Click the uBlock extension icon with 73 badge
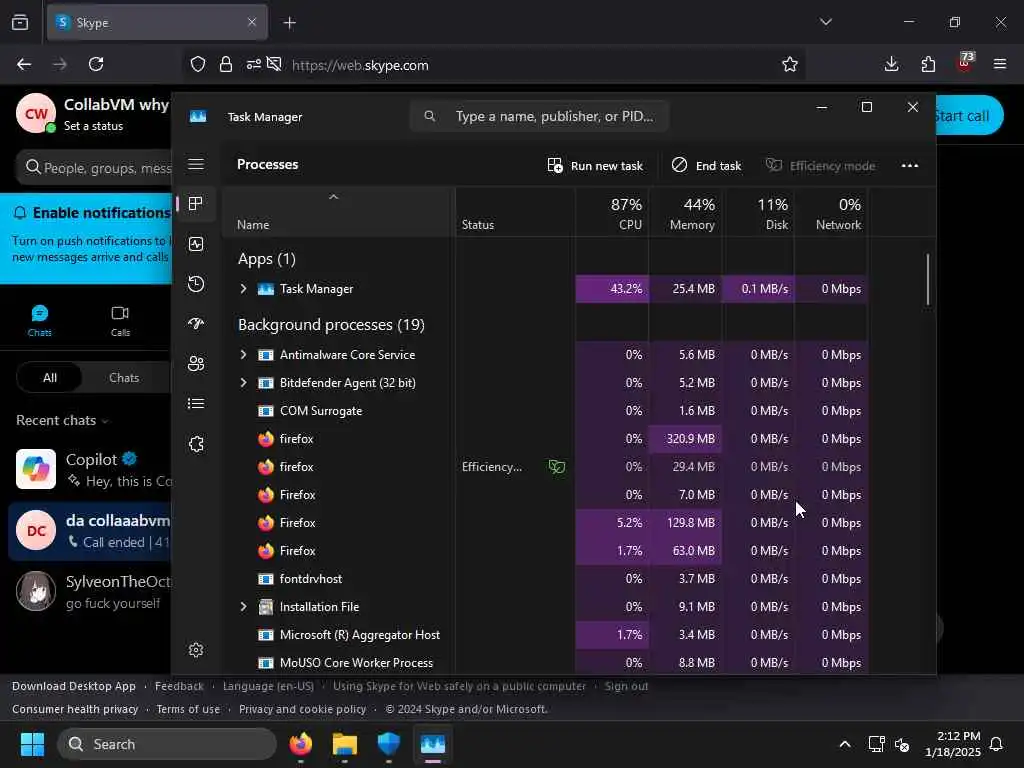 click(x=965, y=63)
